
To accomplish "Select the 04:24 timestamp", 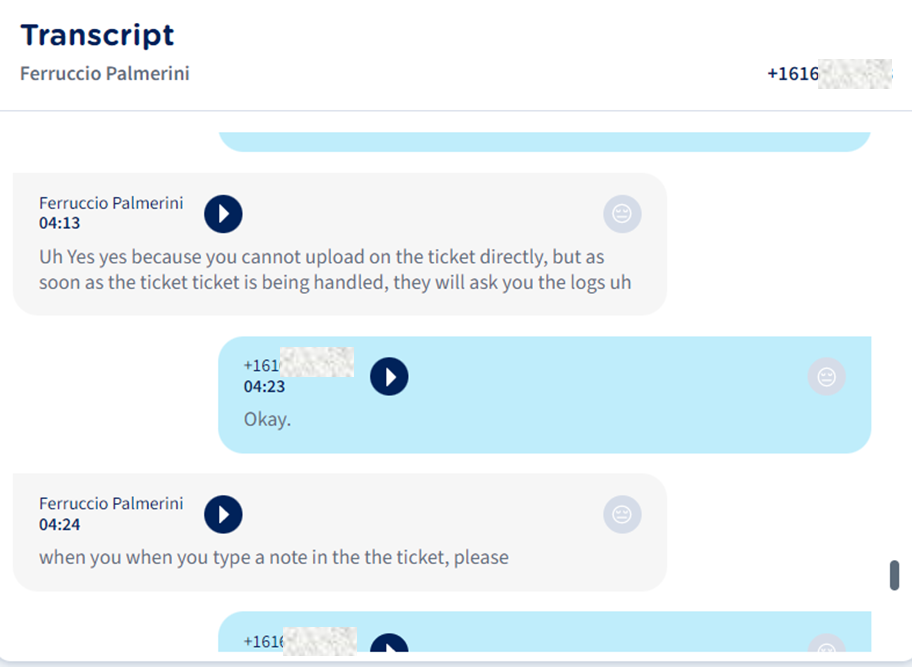I will click(x=59, y=524).
